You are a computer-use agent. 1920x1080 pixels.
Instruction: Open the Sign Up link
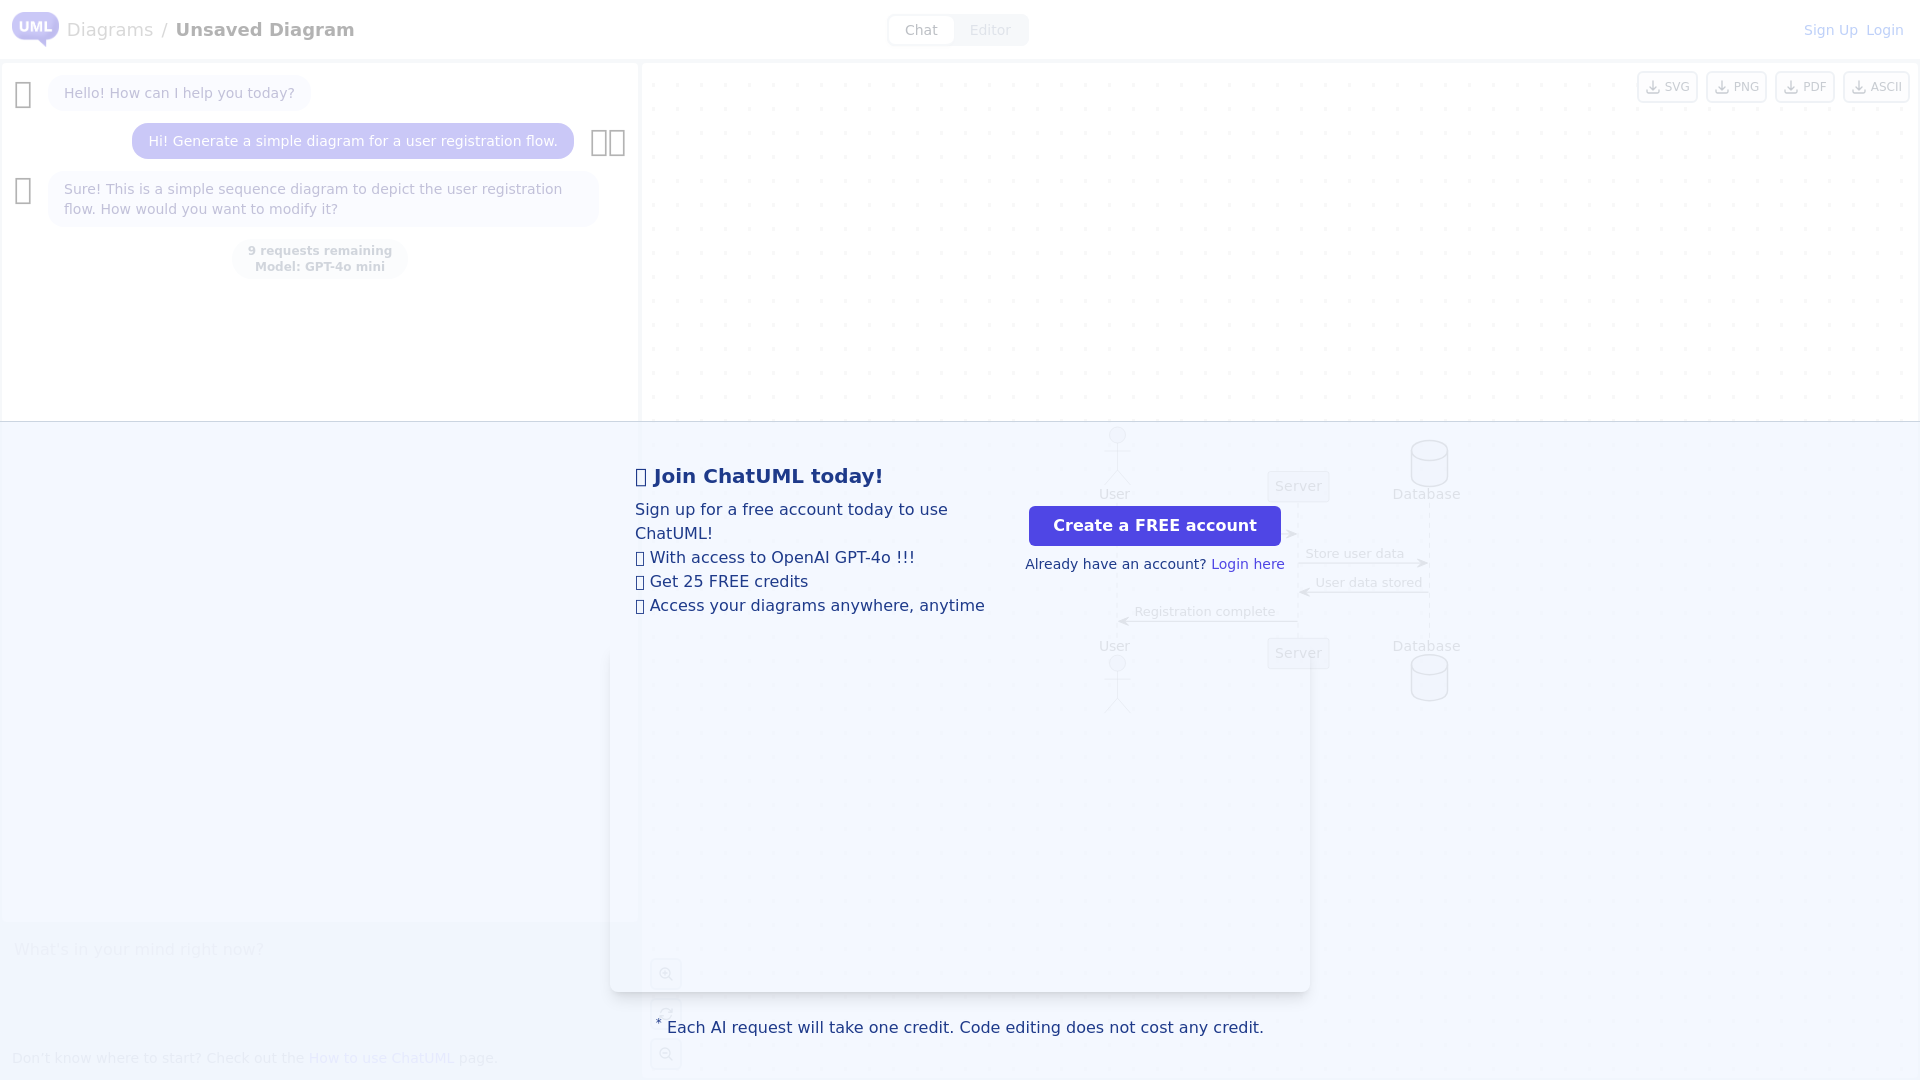(1830, 30)
